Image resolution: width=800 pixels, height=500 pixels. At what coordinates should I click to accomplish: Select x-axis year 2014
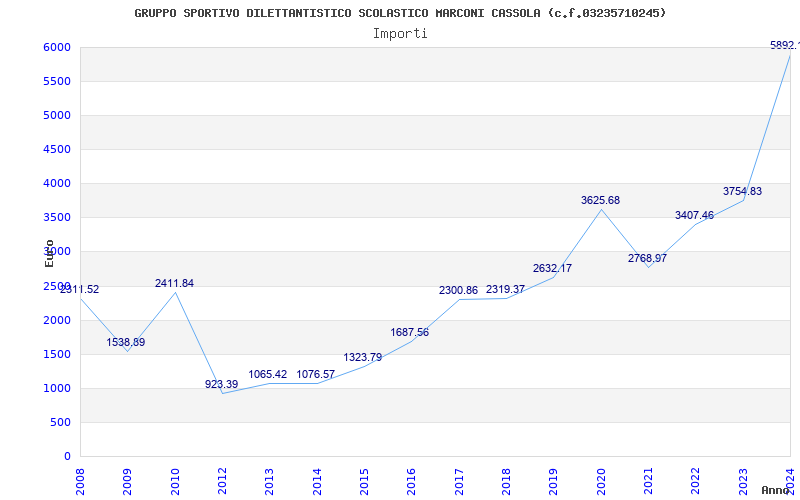pyautogui.click(x=317, y=482)
